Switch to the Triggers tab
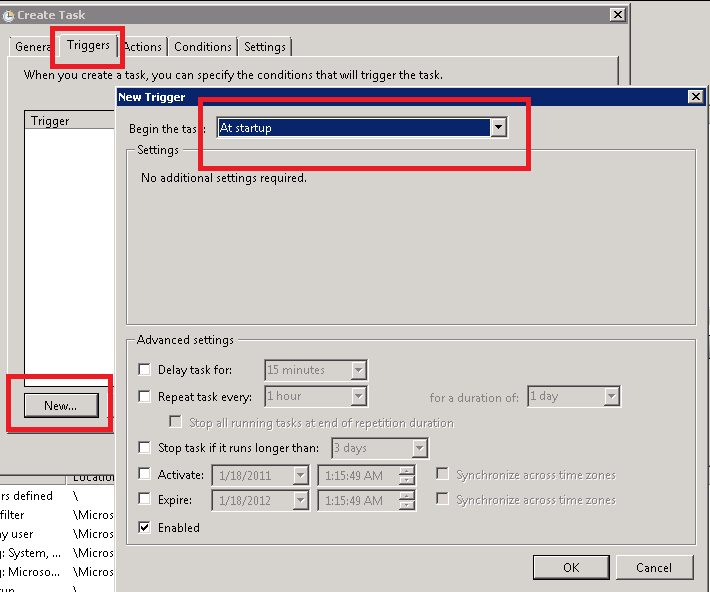 pyautogui.click(x=88, y=46)
